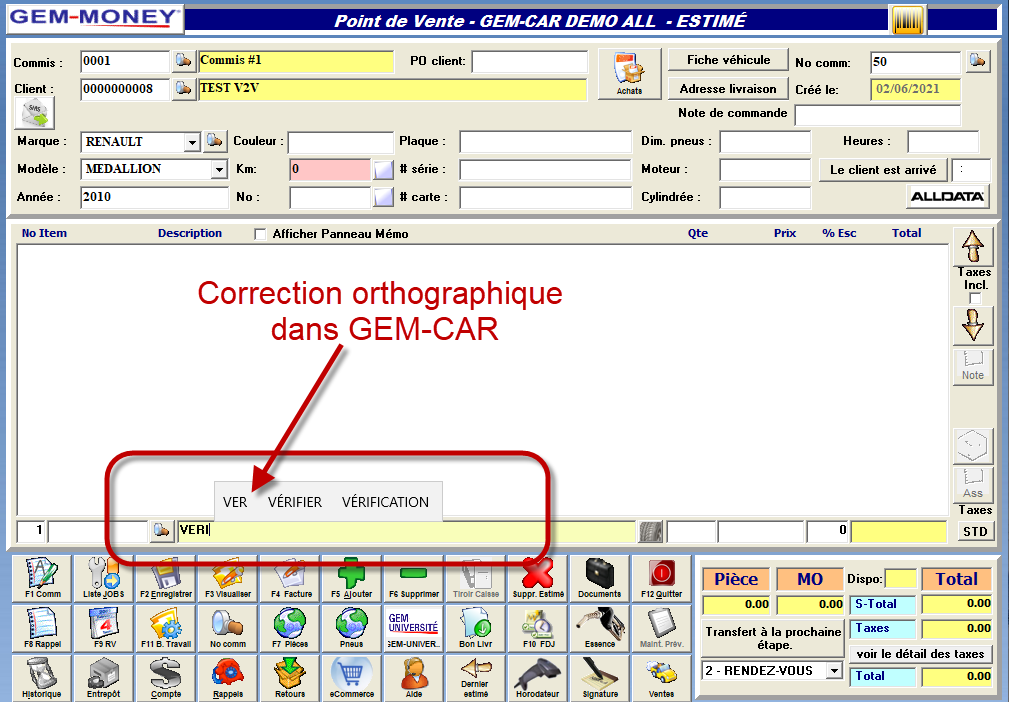
Task: Click the description field containing VERI
Action: [406, 531]
